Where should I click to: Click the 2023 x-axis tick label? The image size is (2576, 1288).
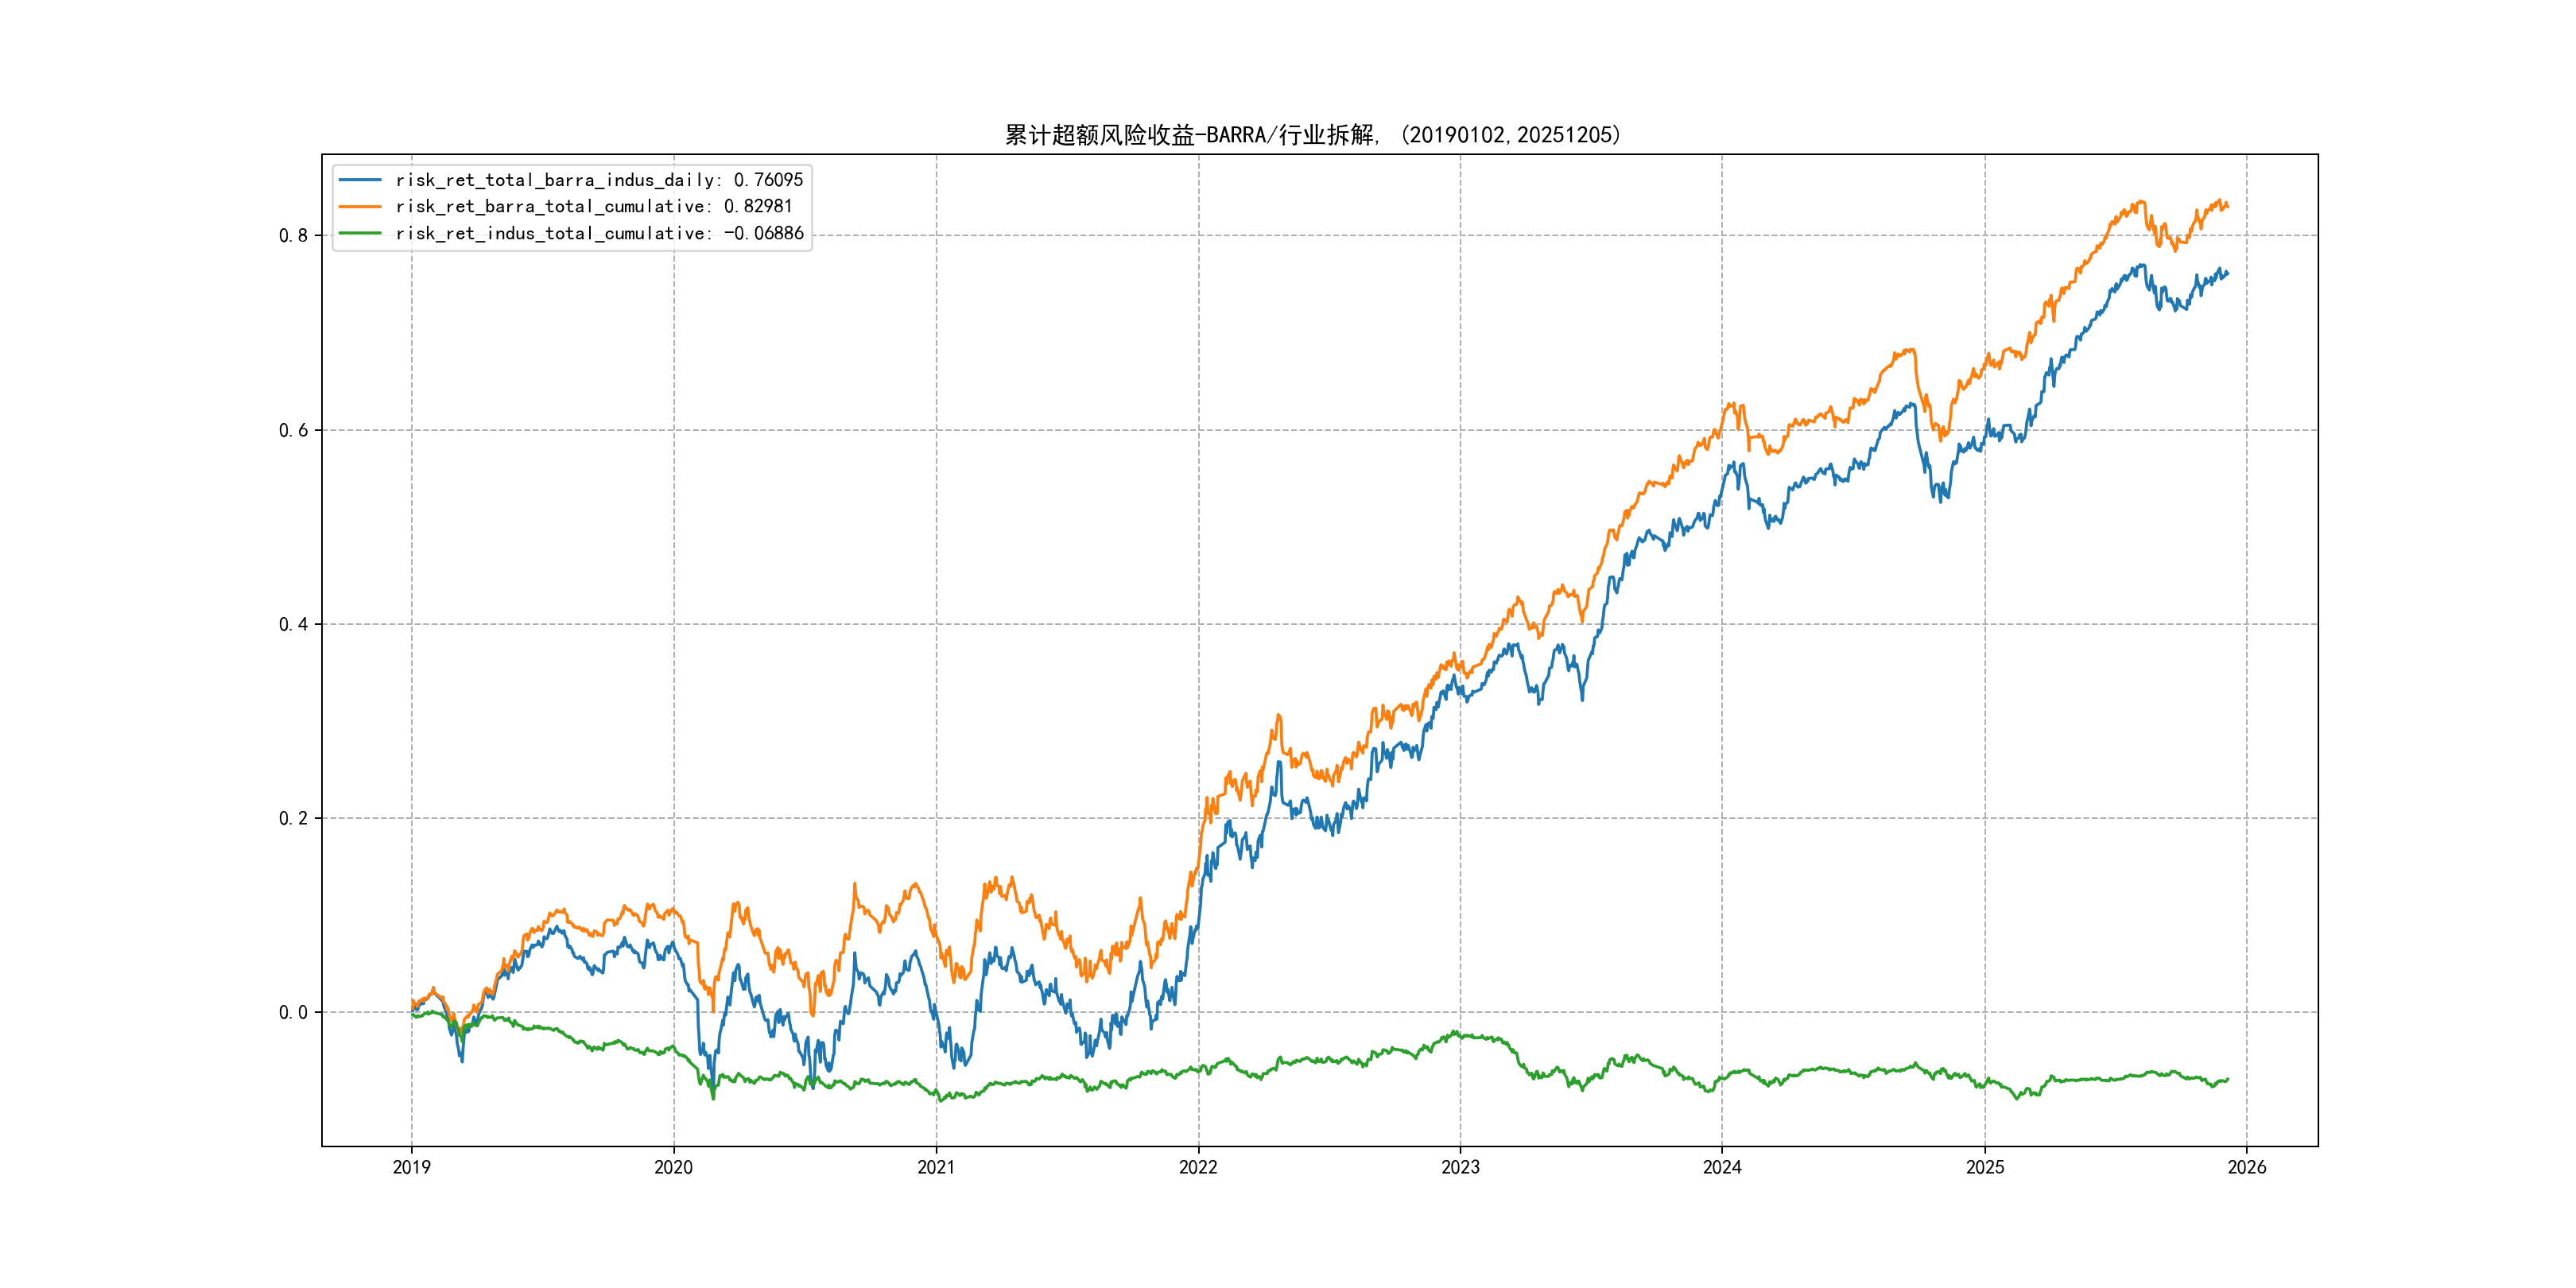(x=1460, y=1167)
